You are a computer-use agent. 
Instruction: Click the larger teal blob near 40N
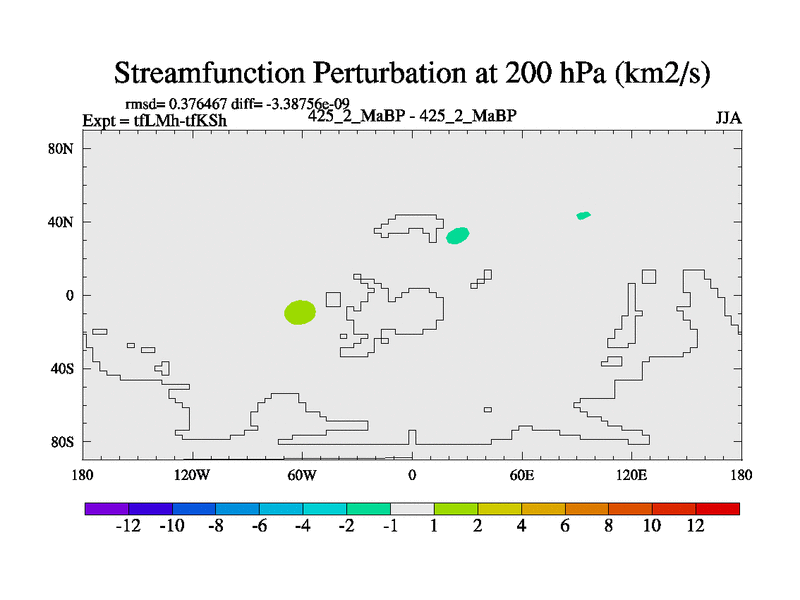tap(458, 236)
